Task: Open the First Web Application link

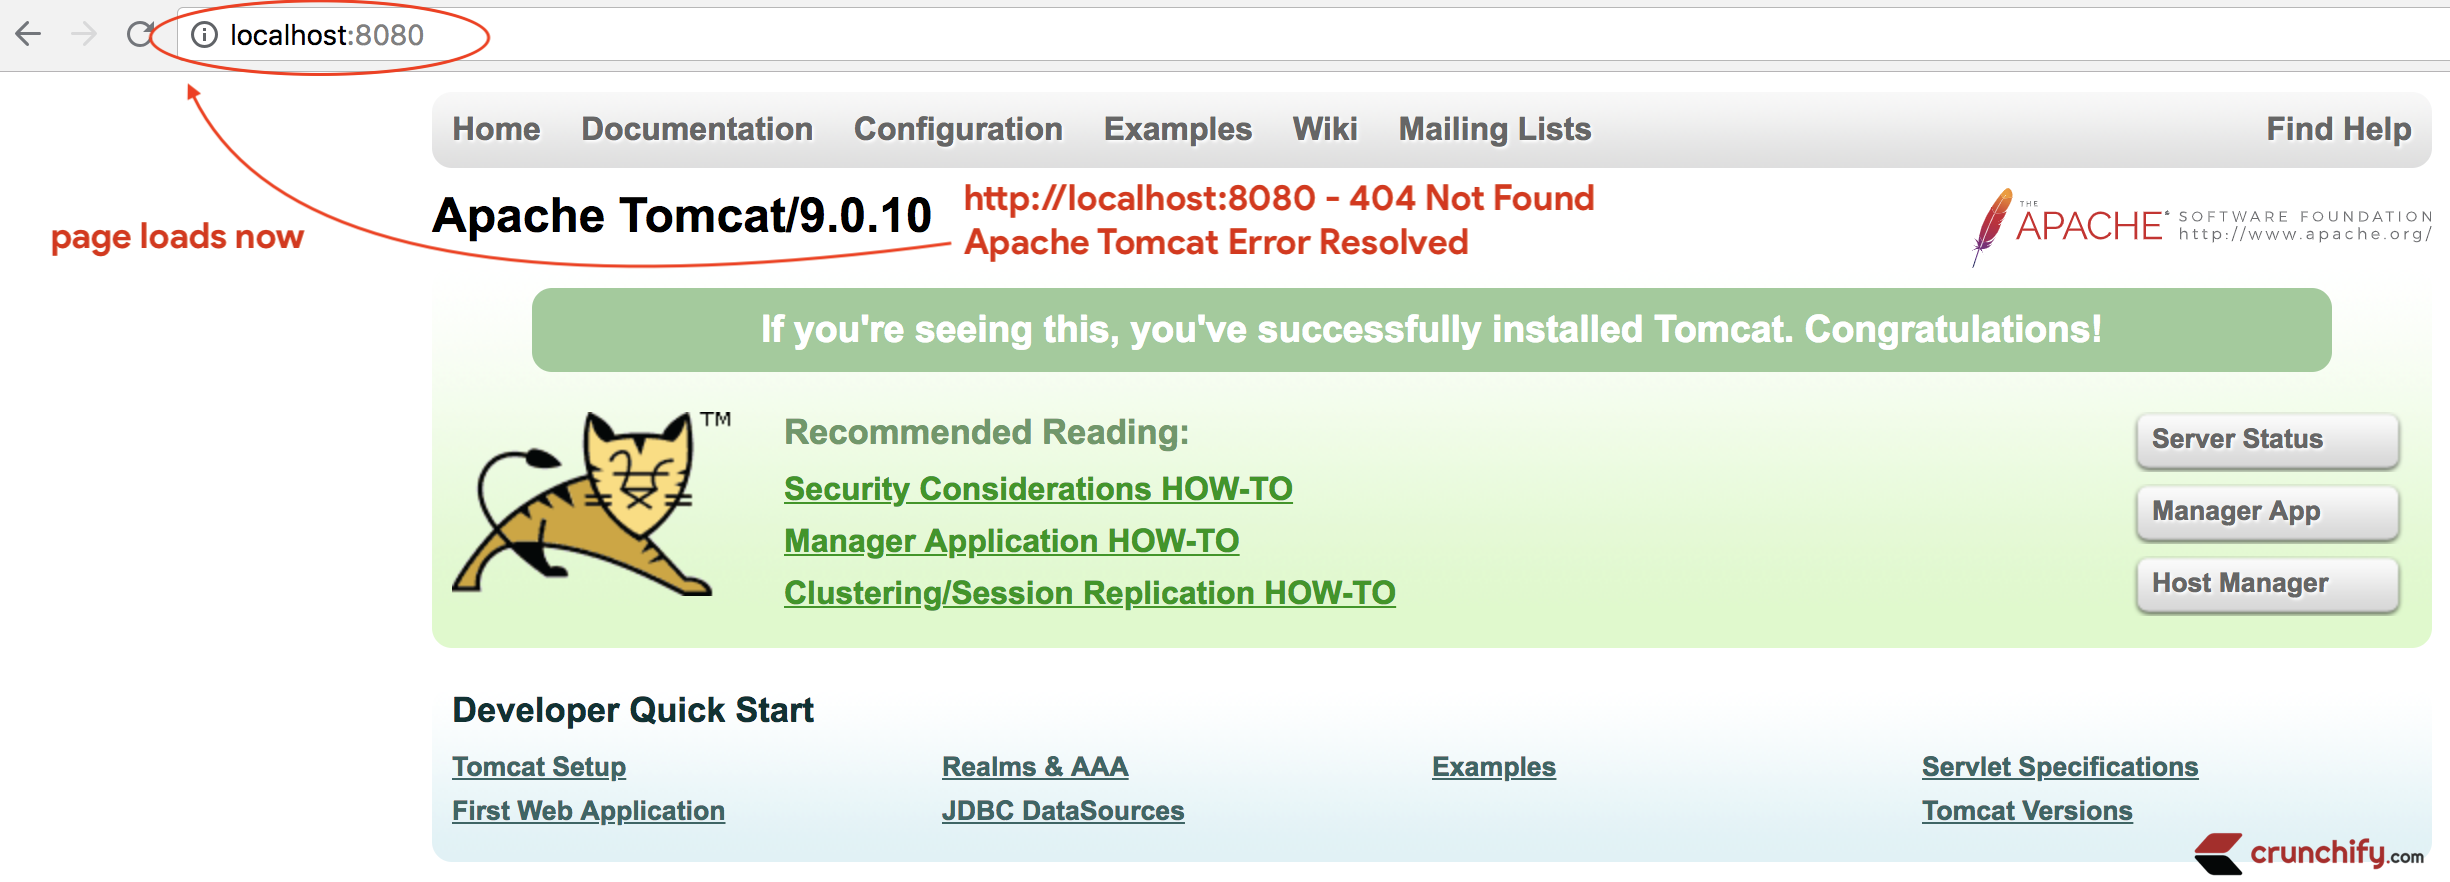Action: coord(588,811)
